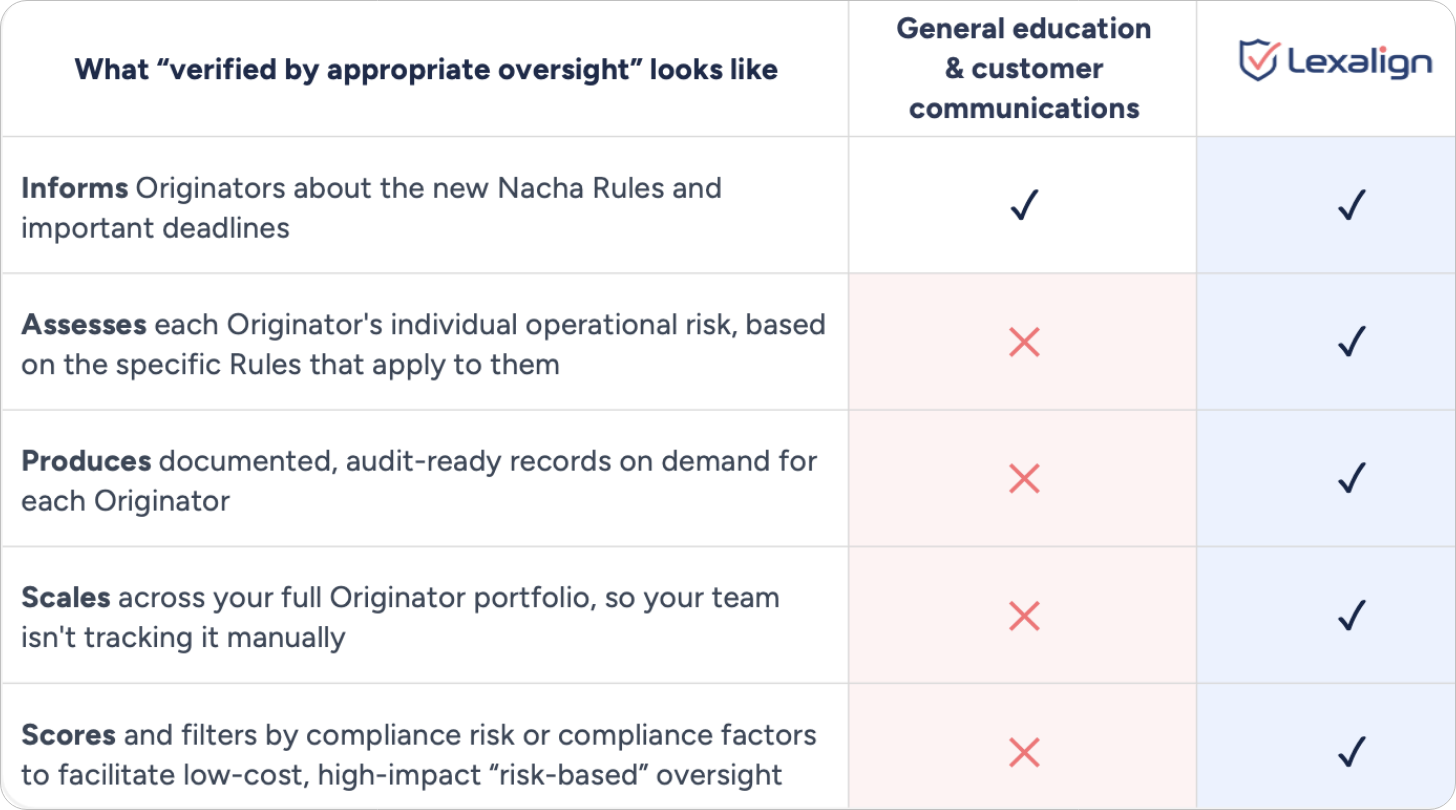Click the red X in the Produces row

point(1024,479)
